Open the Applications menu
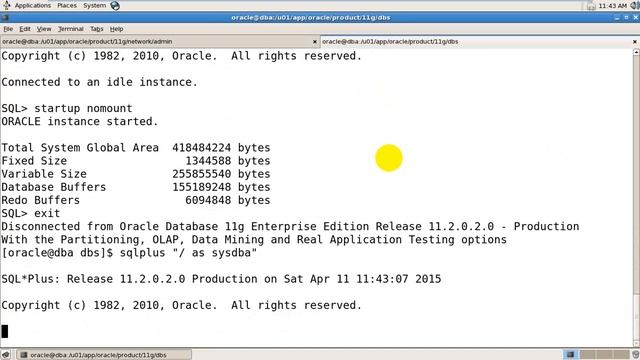 coord(33,5)
